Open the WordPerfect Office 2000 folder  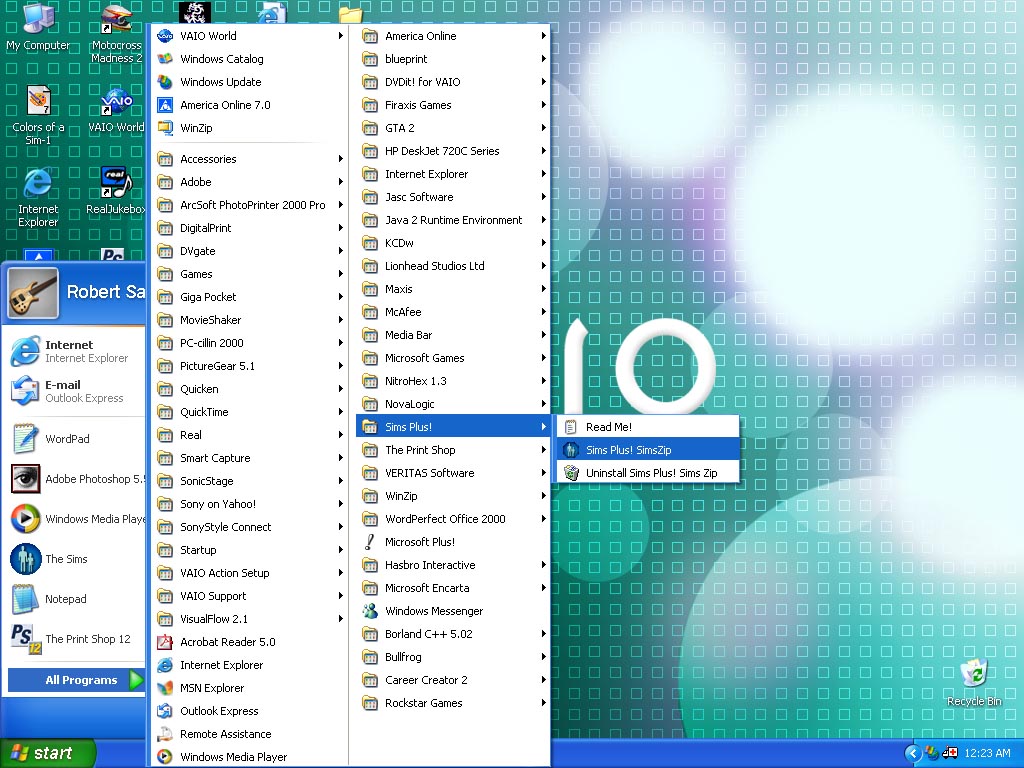point(453,519)
